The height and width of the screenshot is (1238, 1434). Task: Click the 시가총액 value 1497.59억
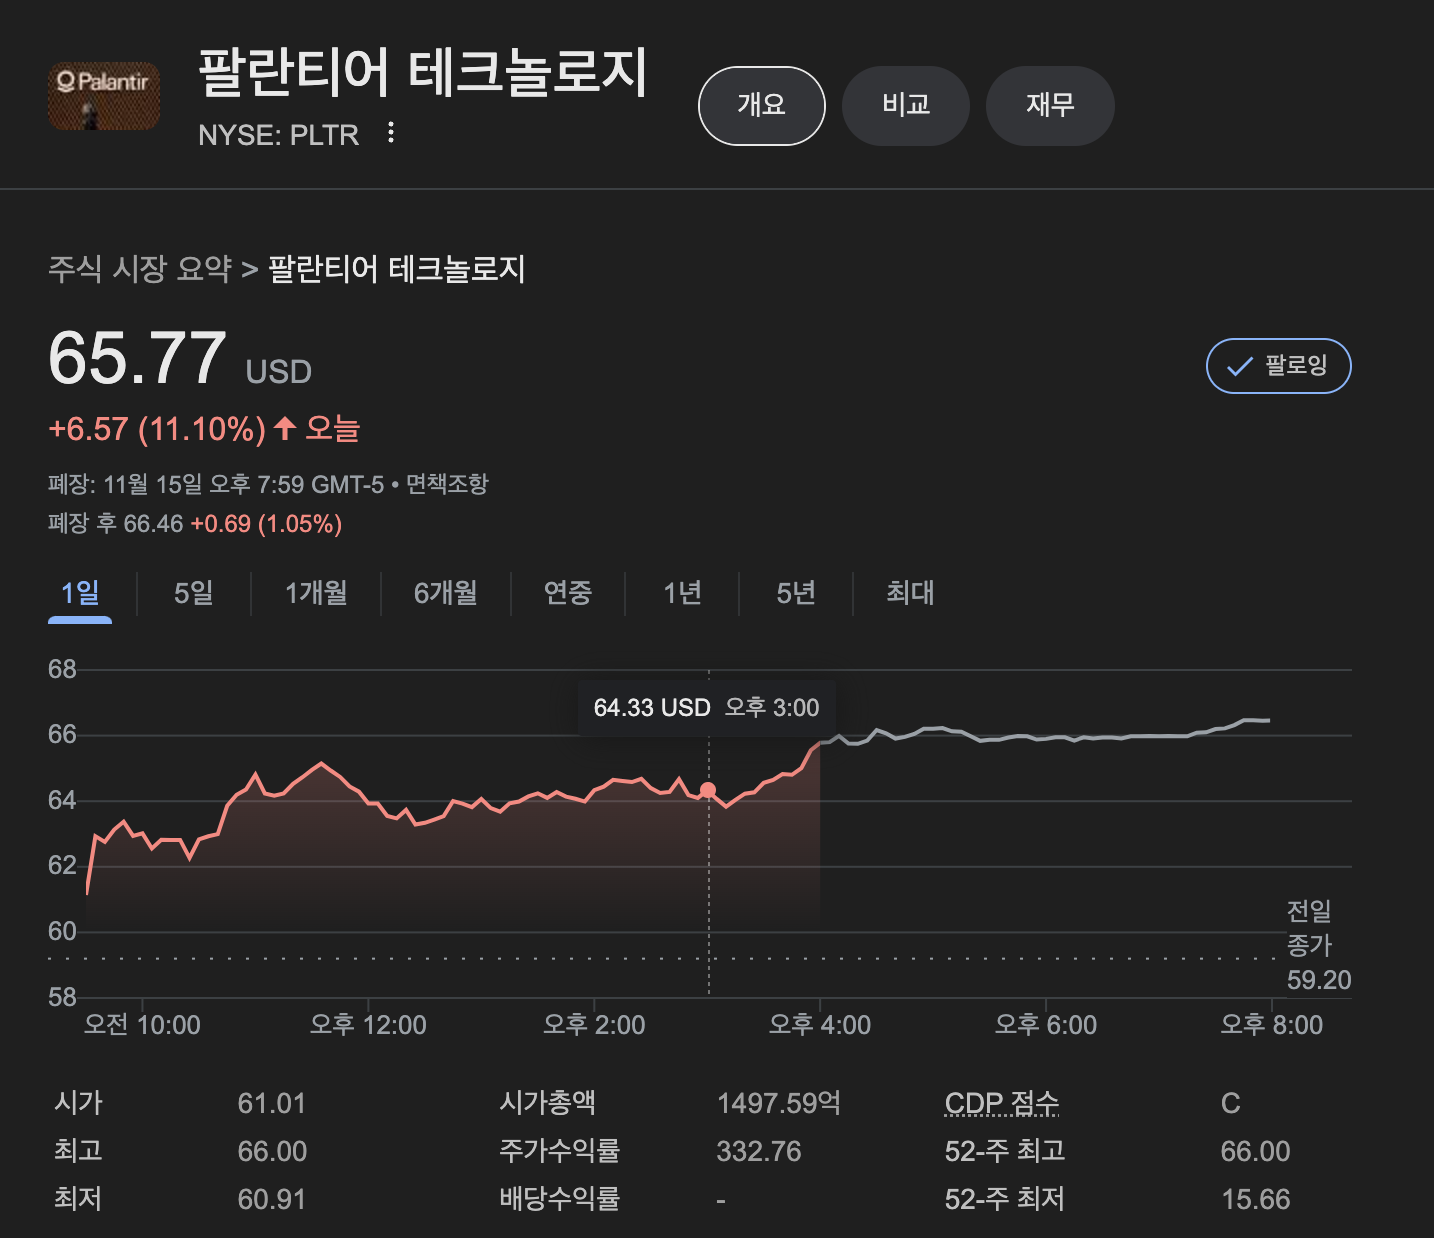[779, 1103]
